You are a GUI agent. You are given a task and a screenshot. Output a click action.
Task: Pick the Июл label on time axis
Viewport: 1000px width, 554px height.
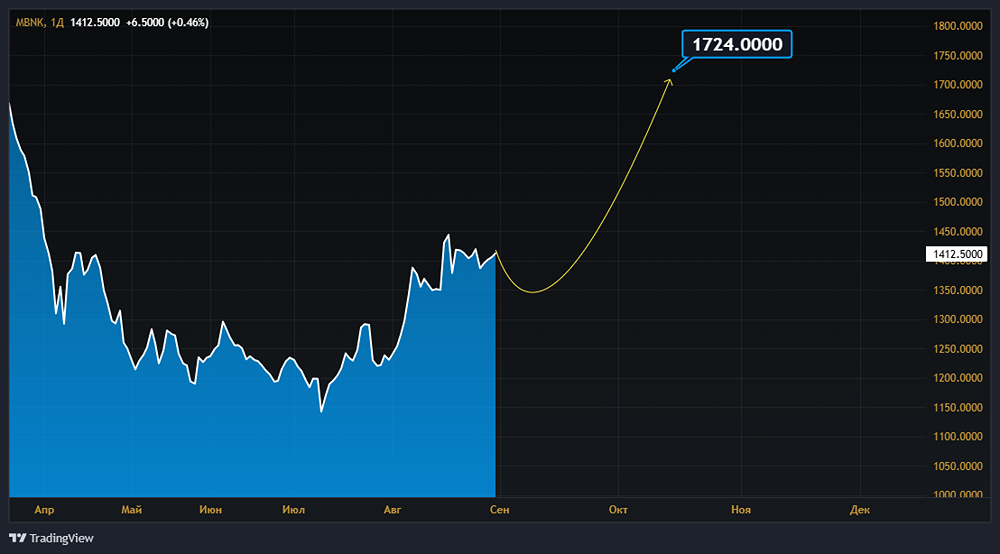click(294, 510)
